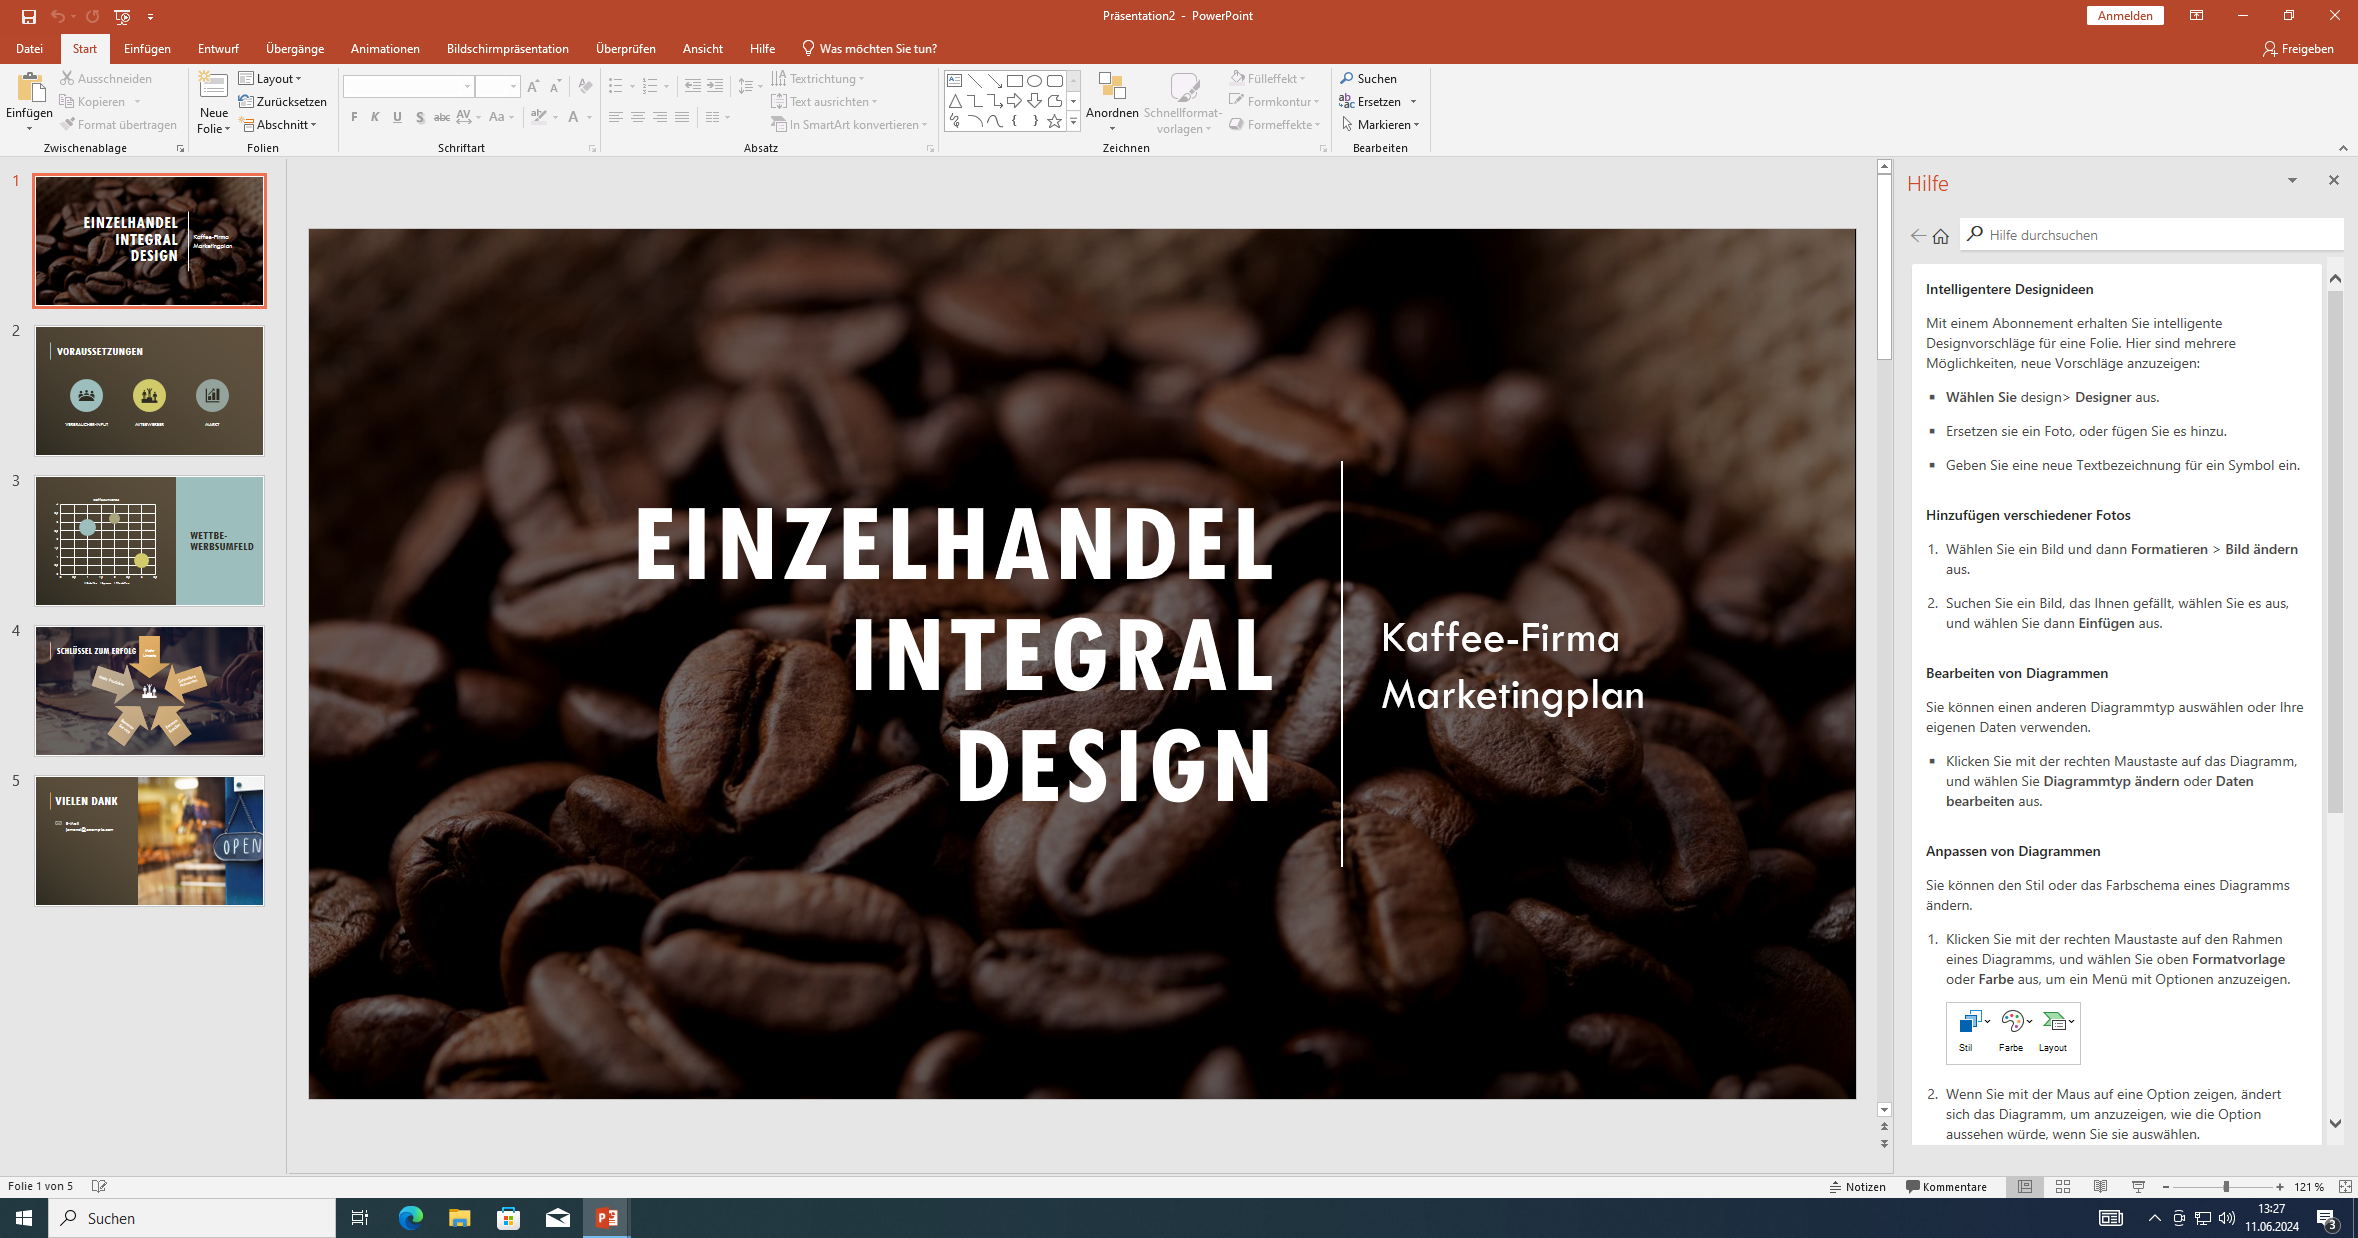The width and height of the screenshot is (2358, 1238).
Task: Click the Einfügen paste icon
Action: [x=30, y=88]
